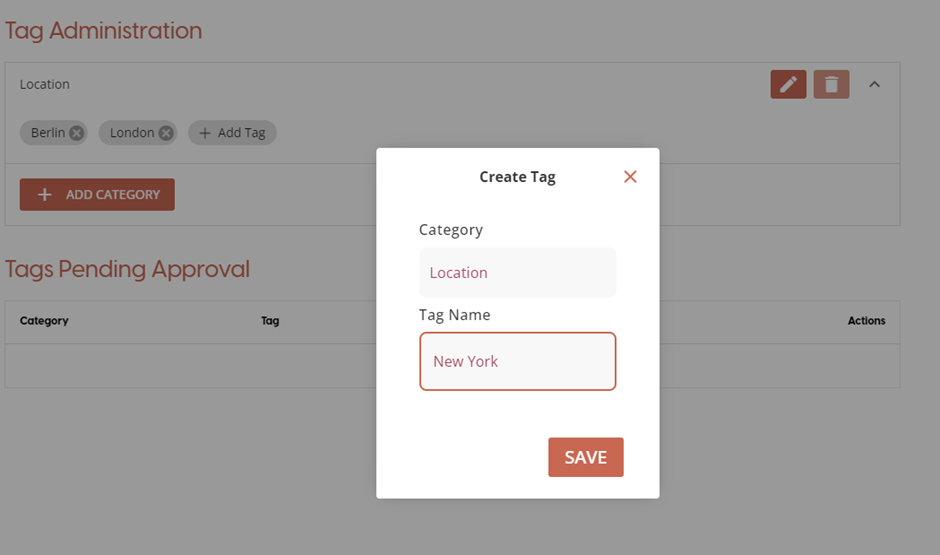Collapse the Location category panel

(x=874, y=85)
